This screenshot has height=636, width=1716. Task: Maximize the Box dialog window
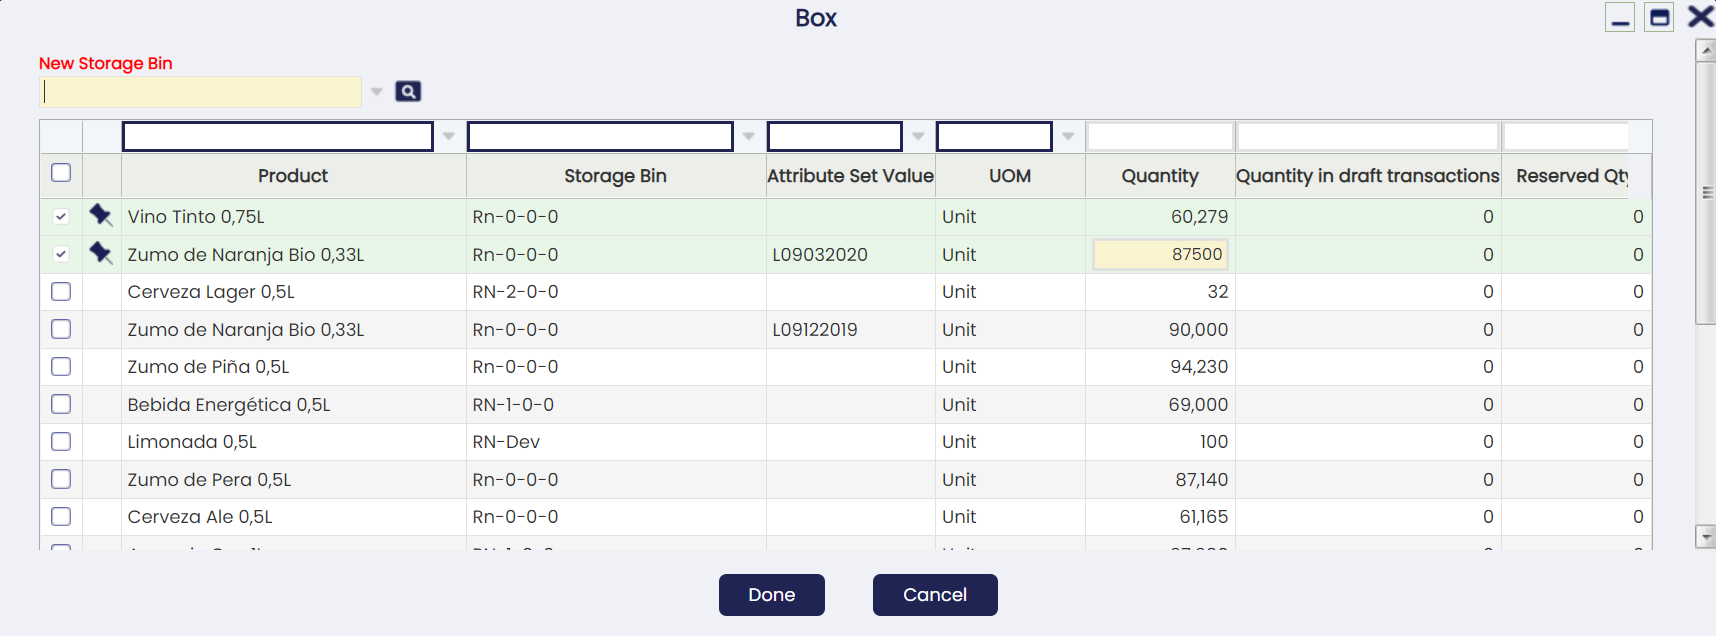tap(1660, 17)
